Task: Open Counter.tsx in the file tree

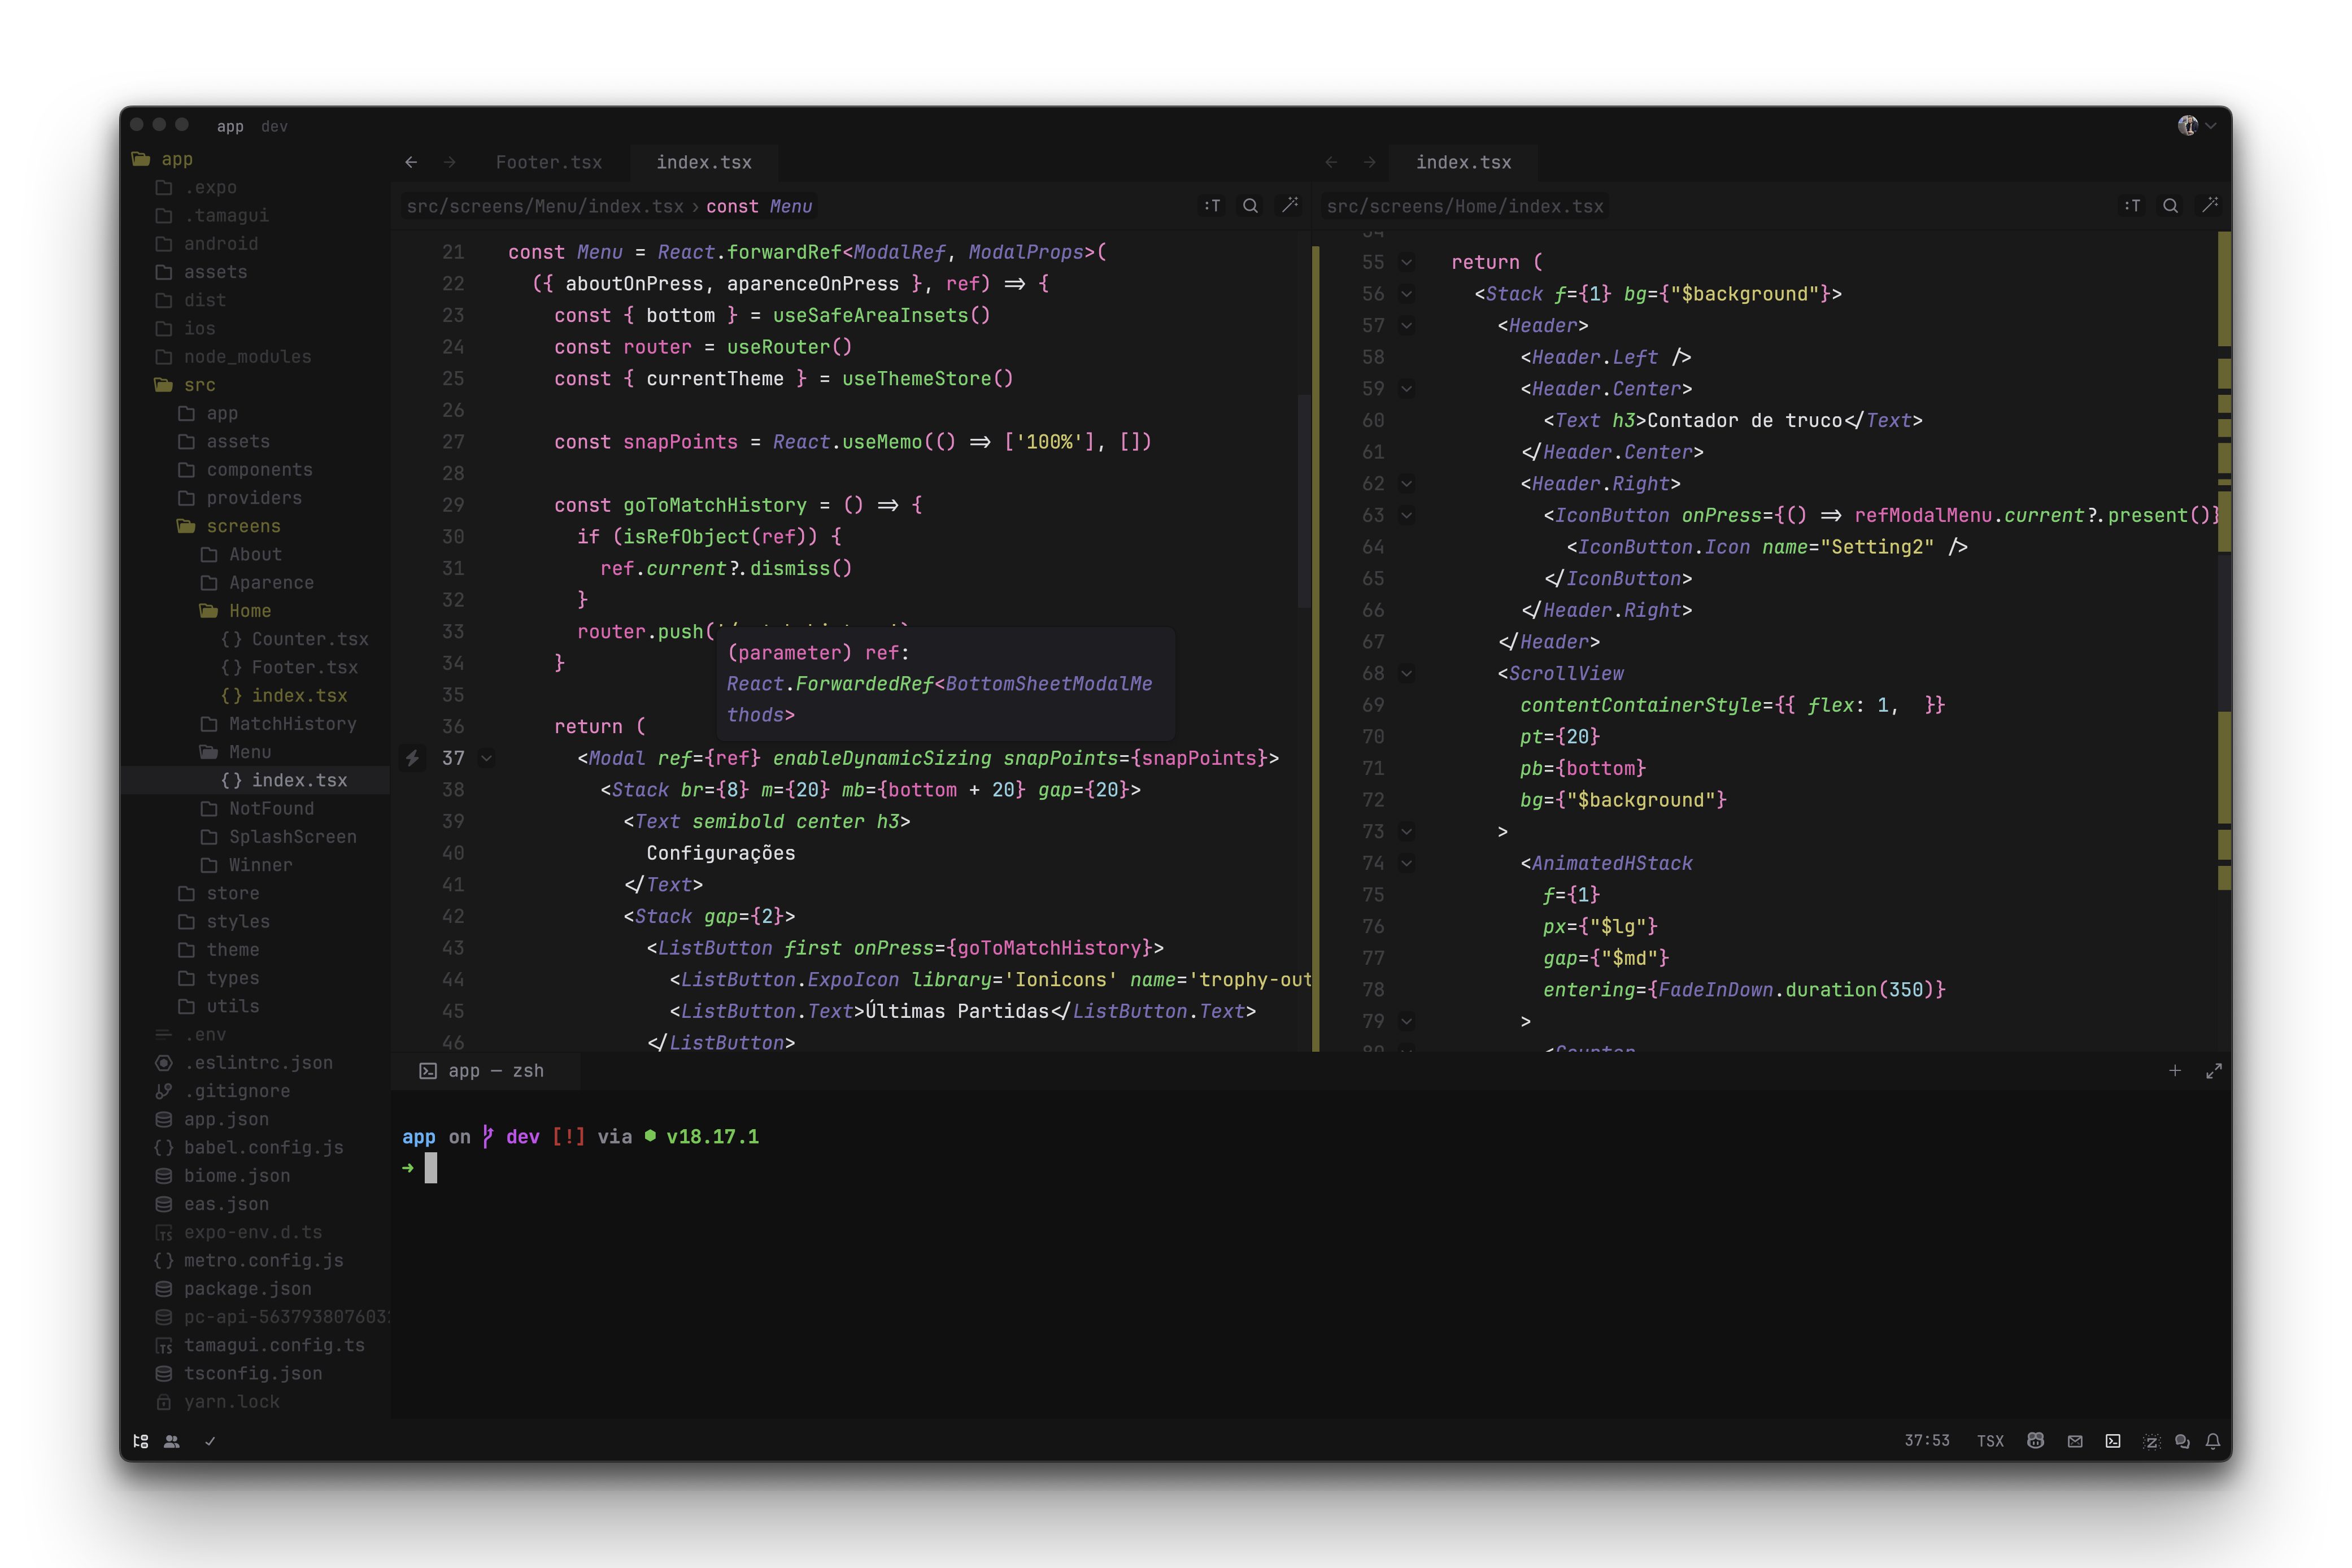Action: pos(309,639)
